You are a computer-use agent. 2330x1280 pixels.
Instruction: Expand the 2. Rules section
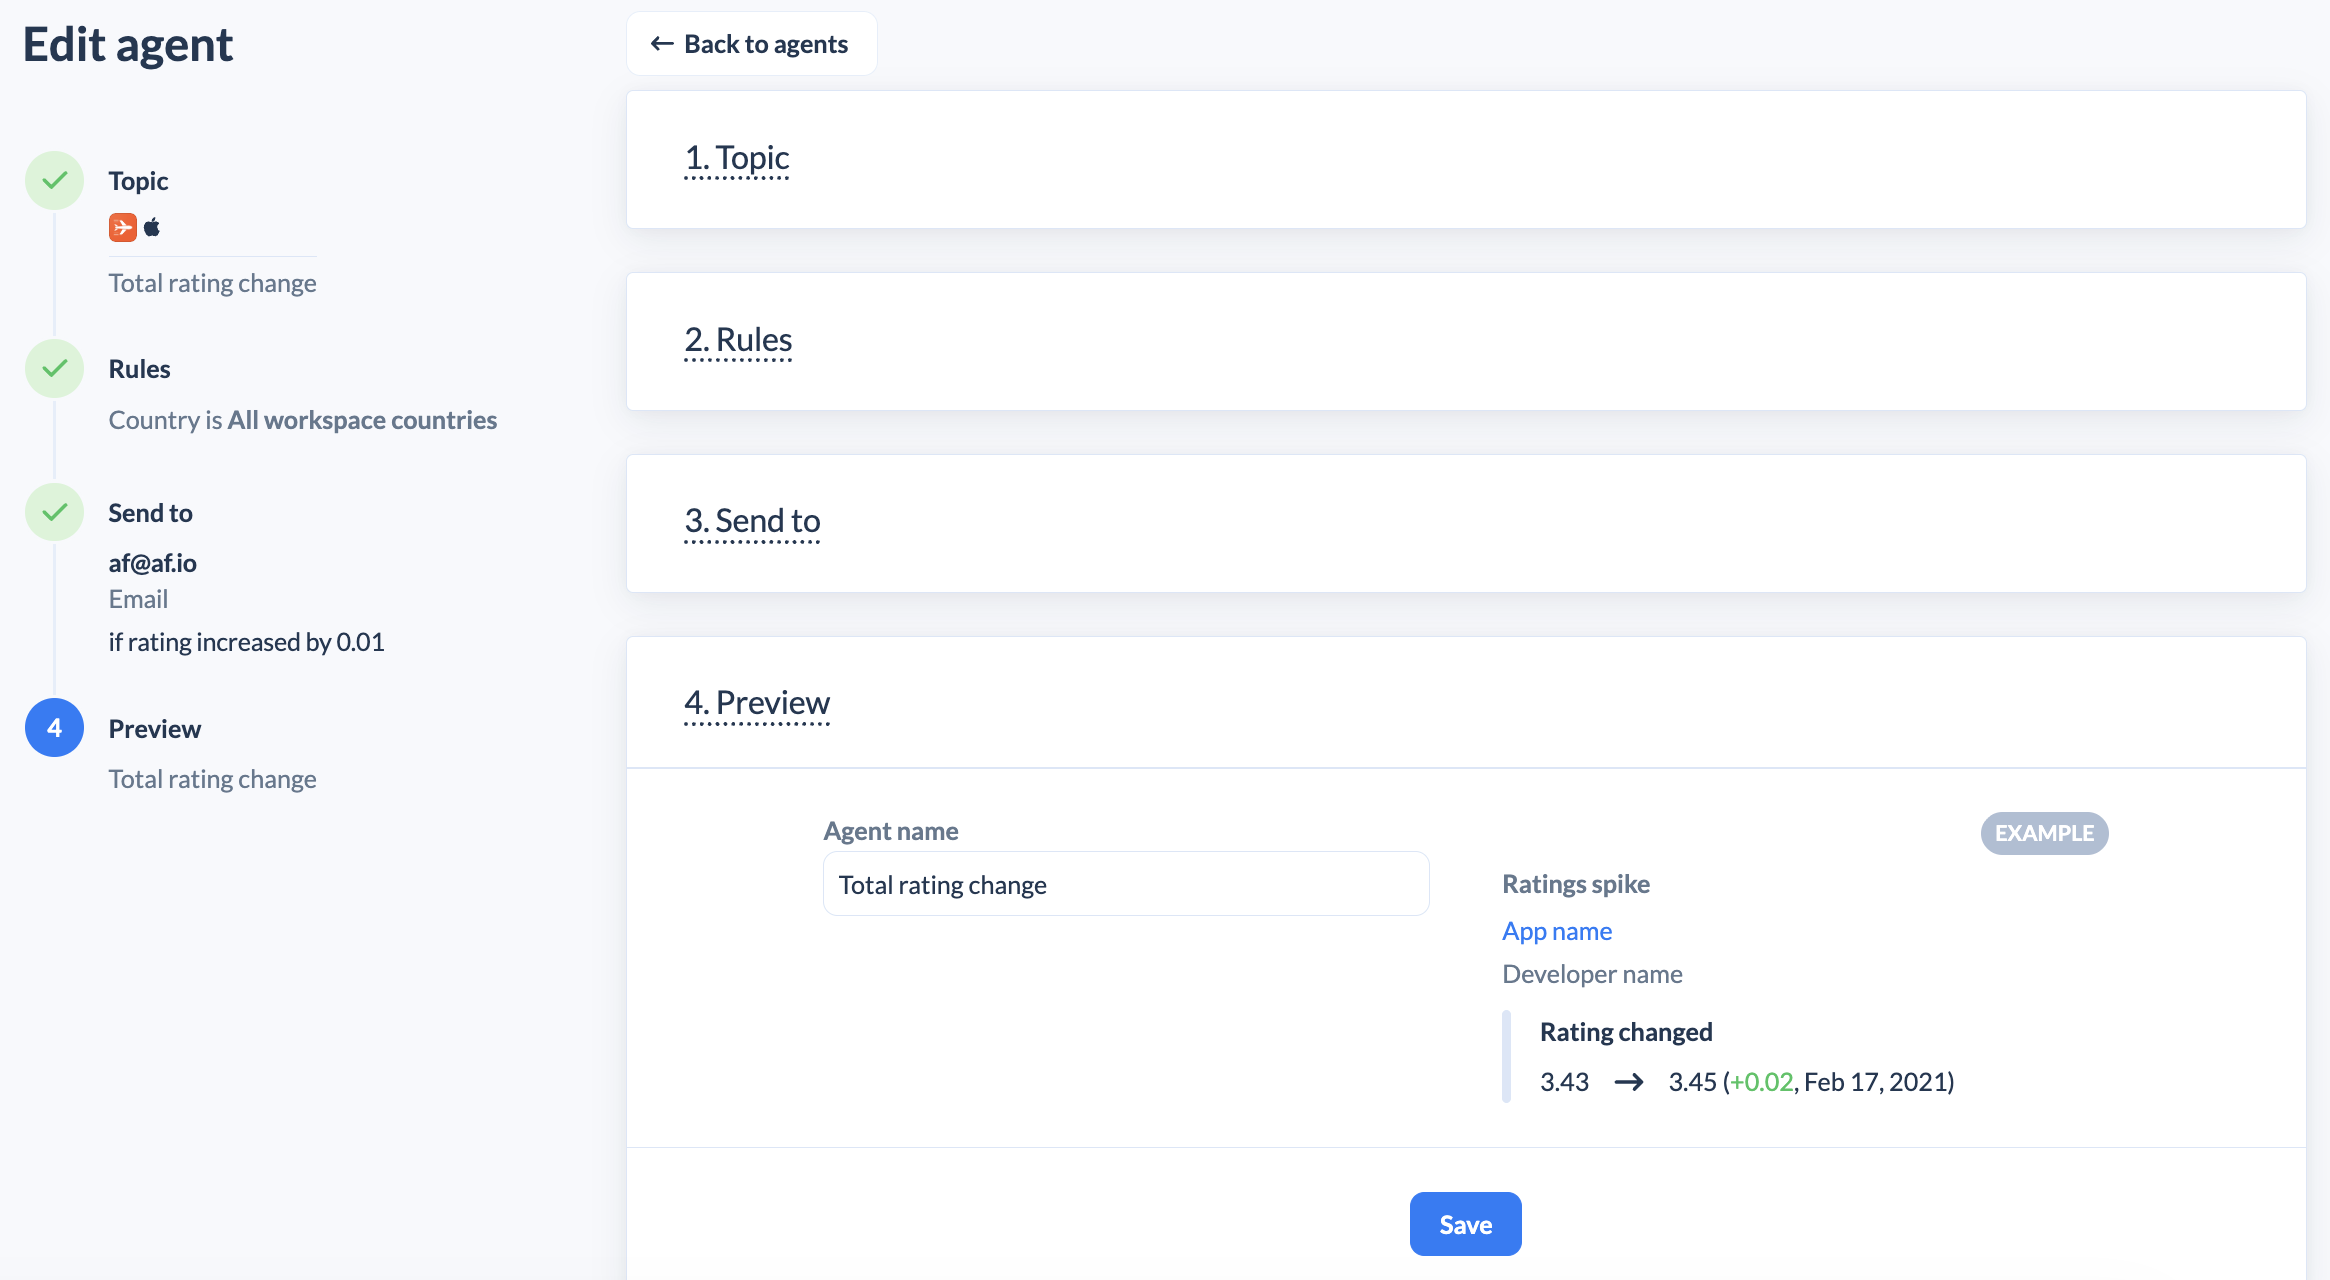pyautogui.click(x=738, y=340)
